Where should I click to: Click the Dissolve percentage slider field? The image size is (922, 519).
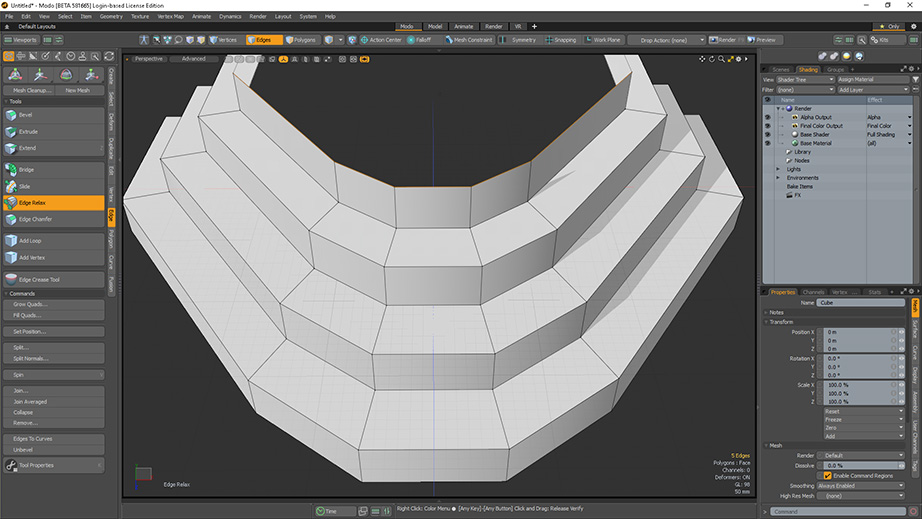pos(860,465)
